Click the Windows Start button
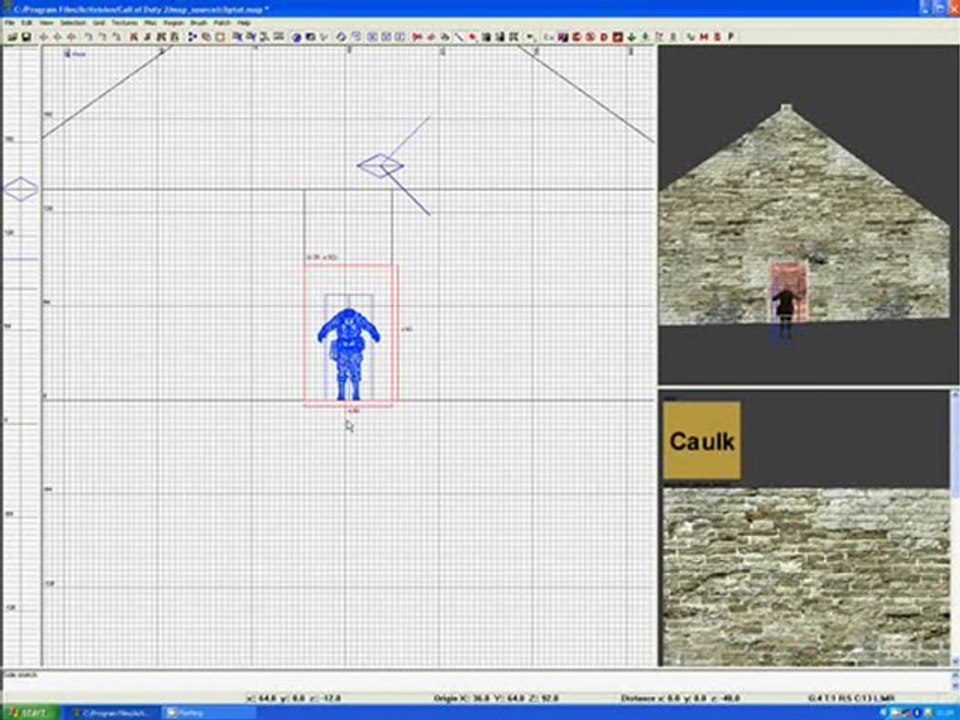This screenshot has width=960, height=720. click(x=29, y=713)
